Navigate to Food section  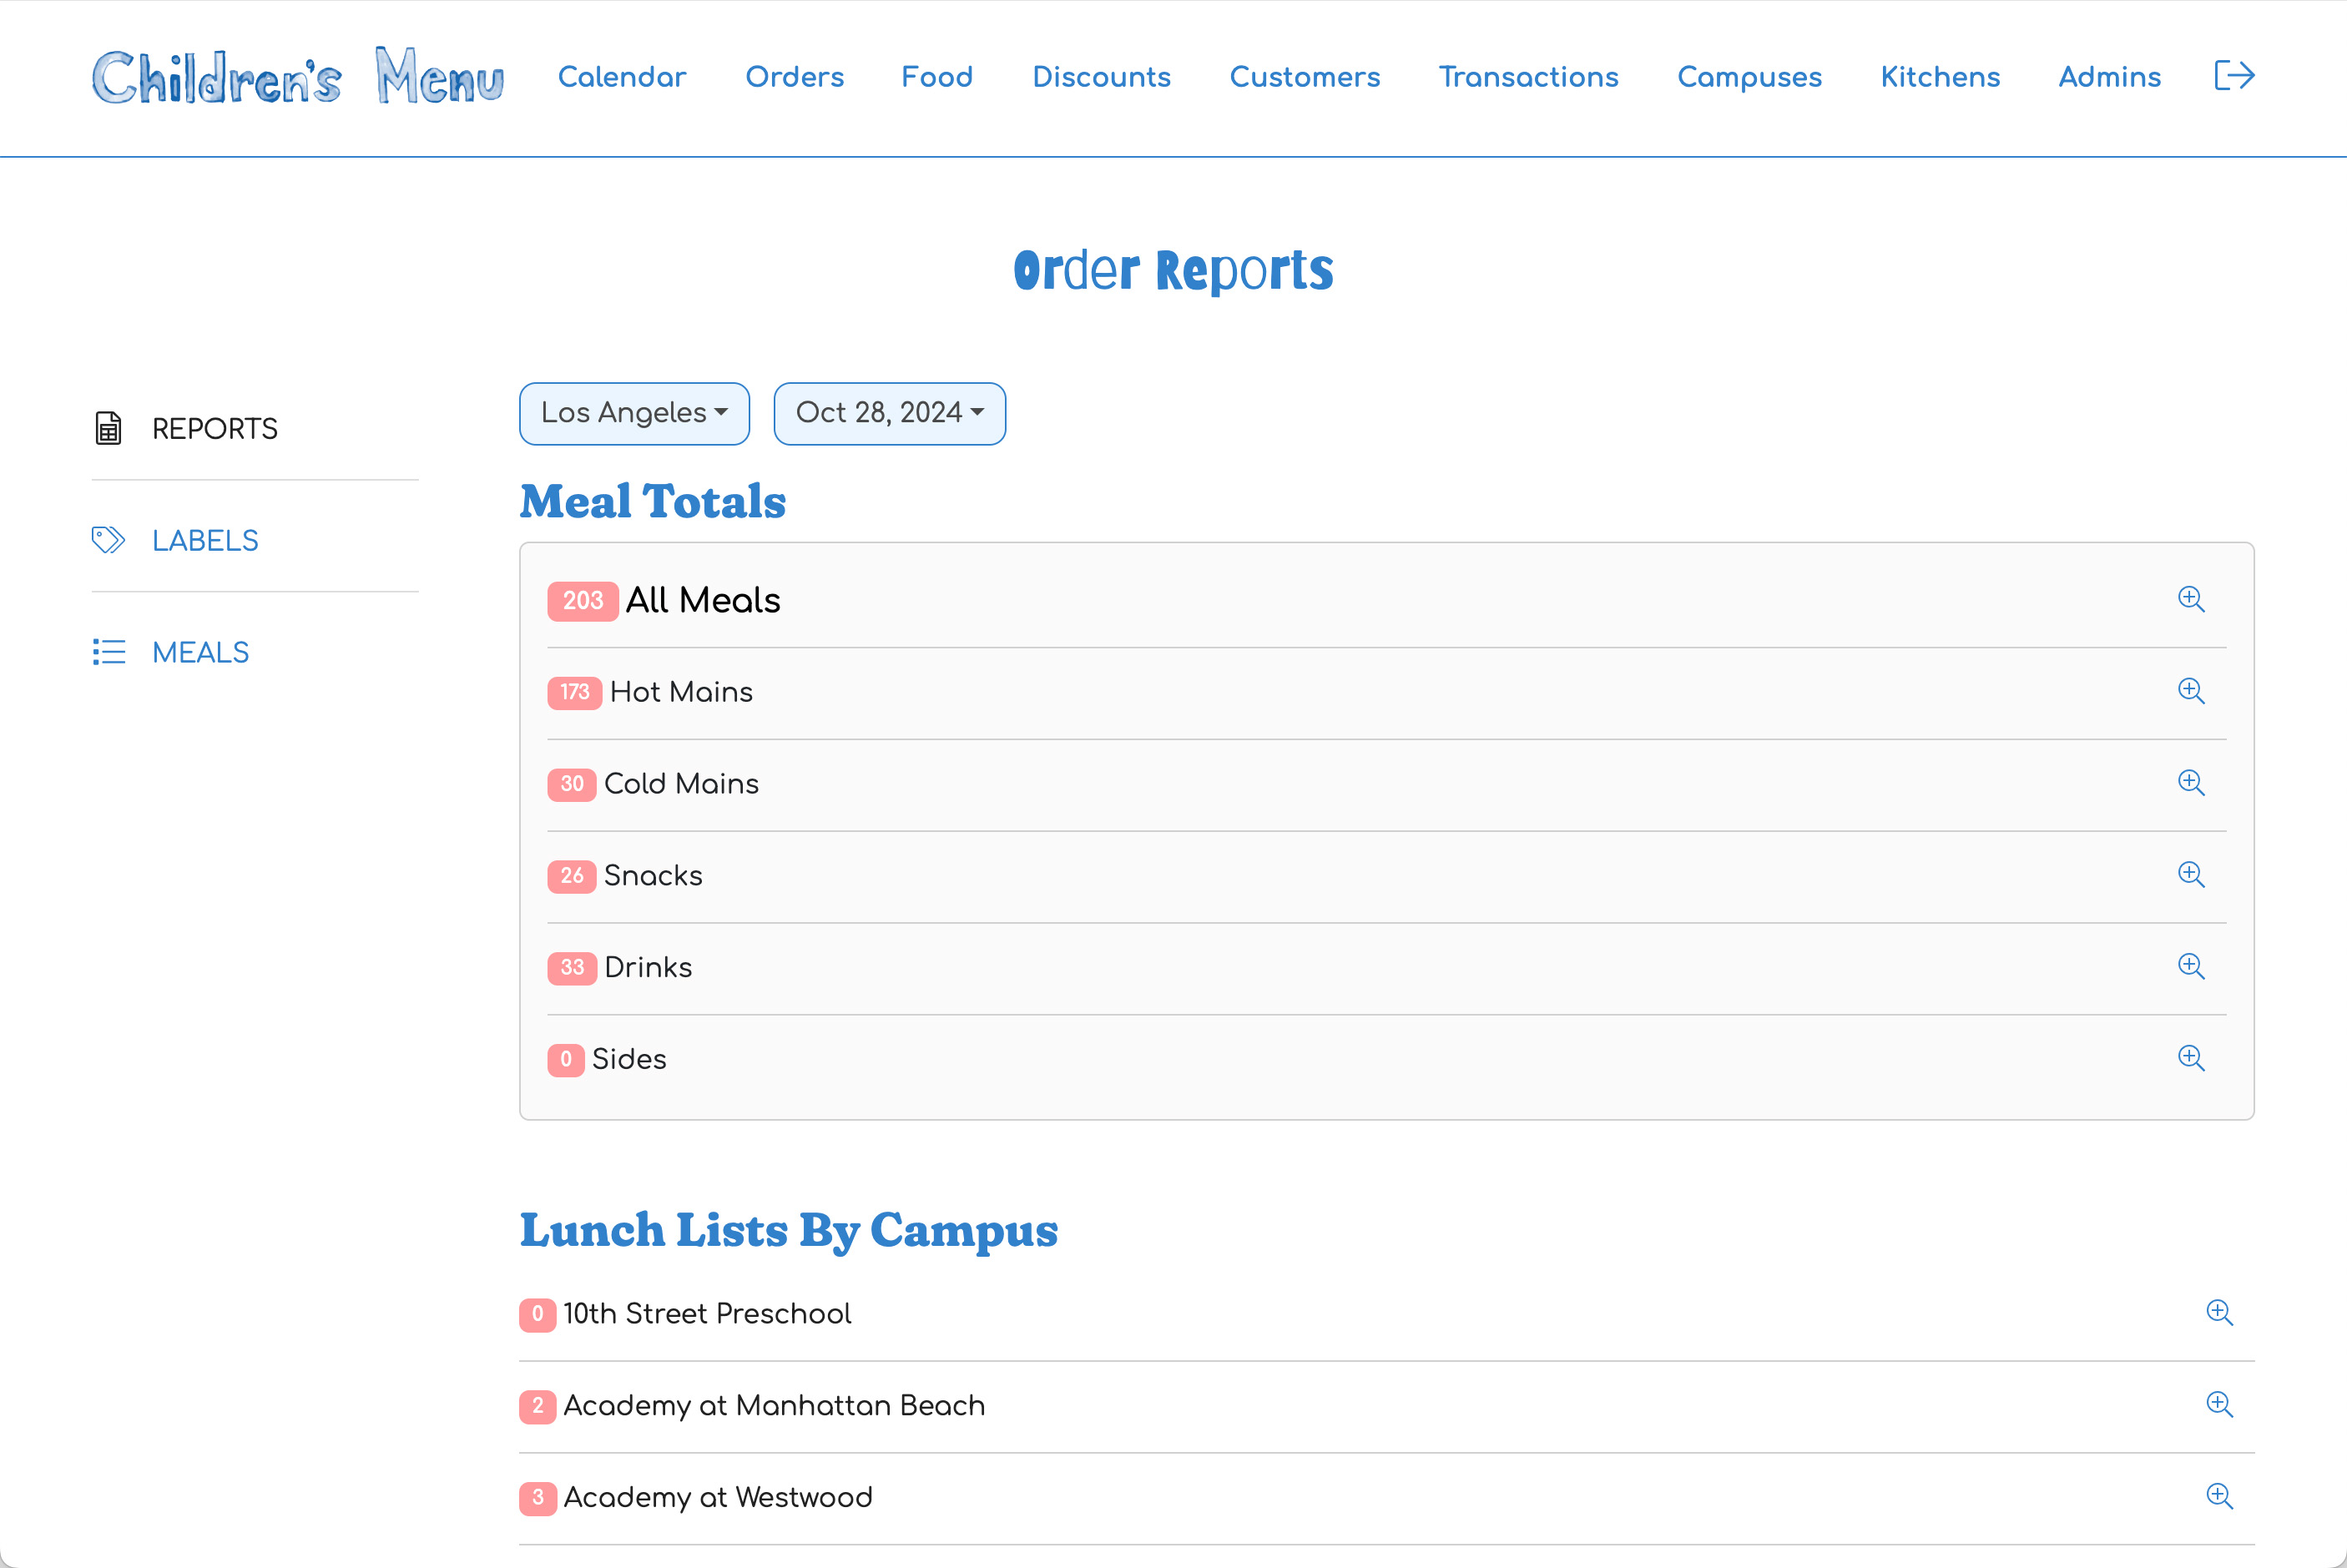click(936, 77)
